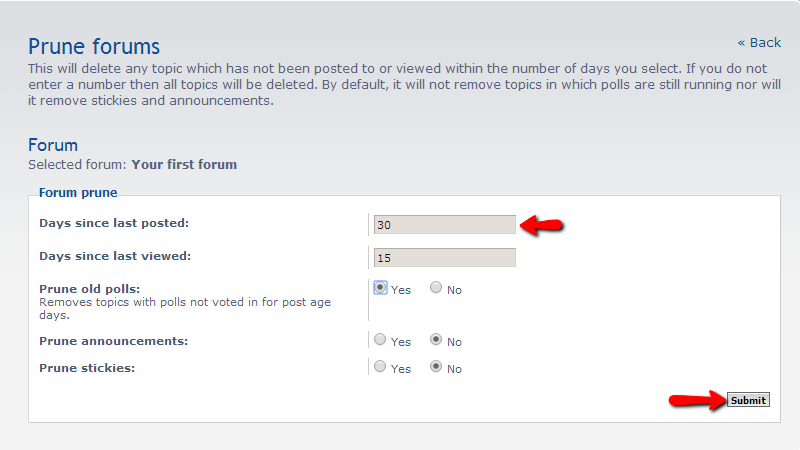Click the Prune forums page heading

pyautogui.click(x=94, y=46)
